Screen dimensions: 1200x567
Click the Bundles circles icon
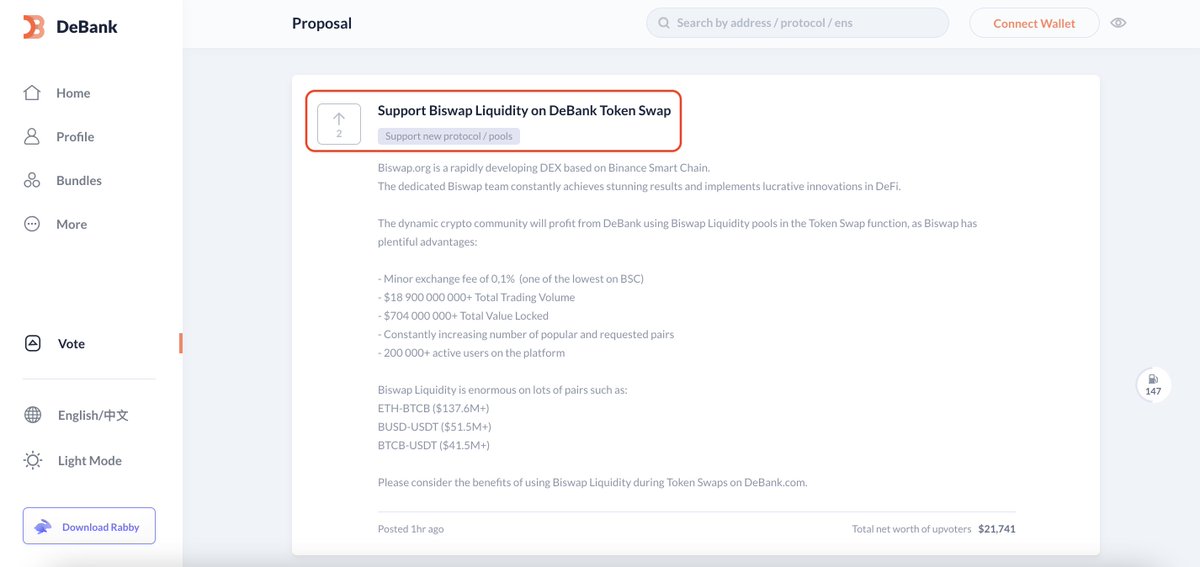32,181
